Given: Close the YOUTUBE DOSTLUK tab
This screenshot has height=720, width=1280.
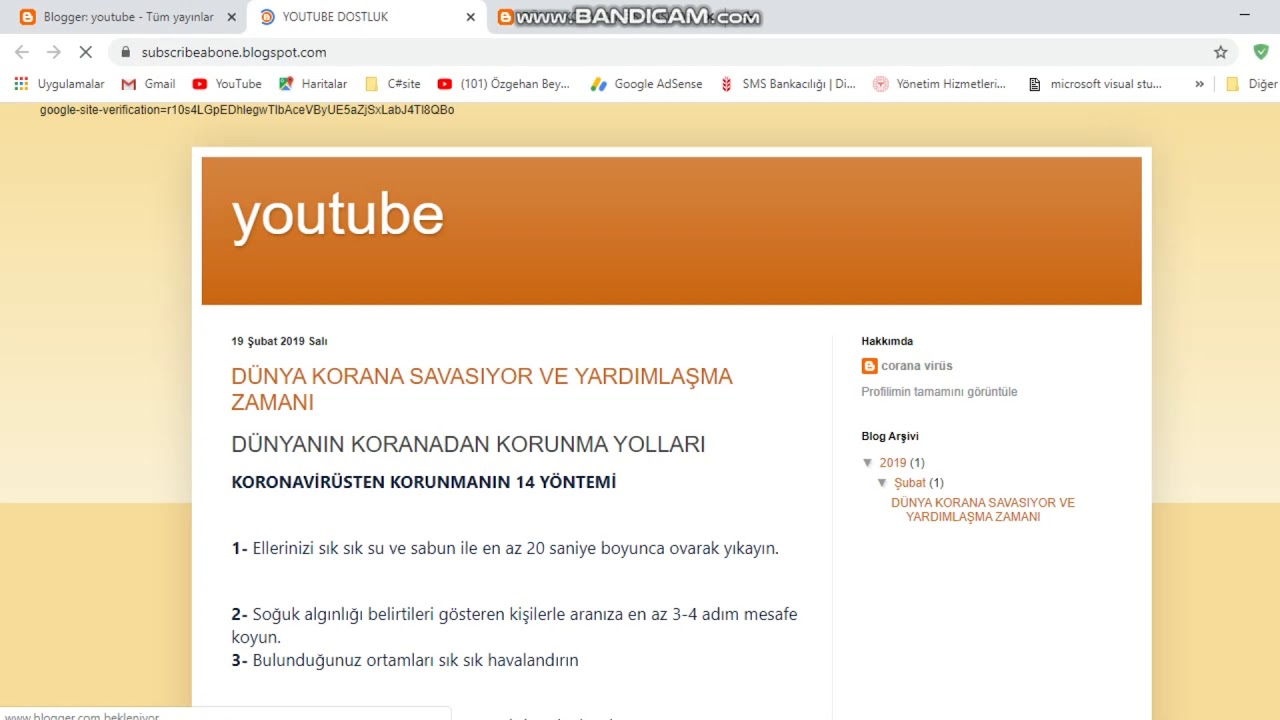Looking at the screenshot, I should tap(470, 17).
